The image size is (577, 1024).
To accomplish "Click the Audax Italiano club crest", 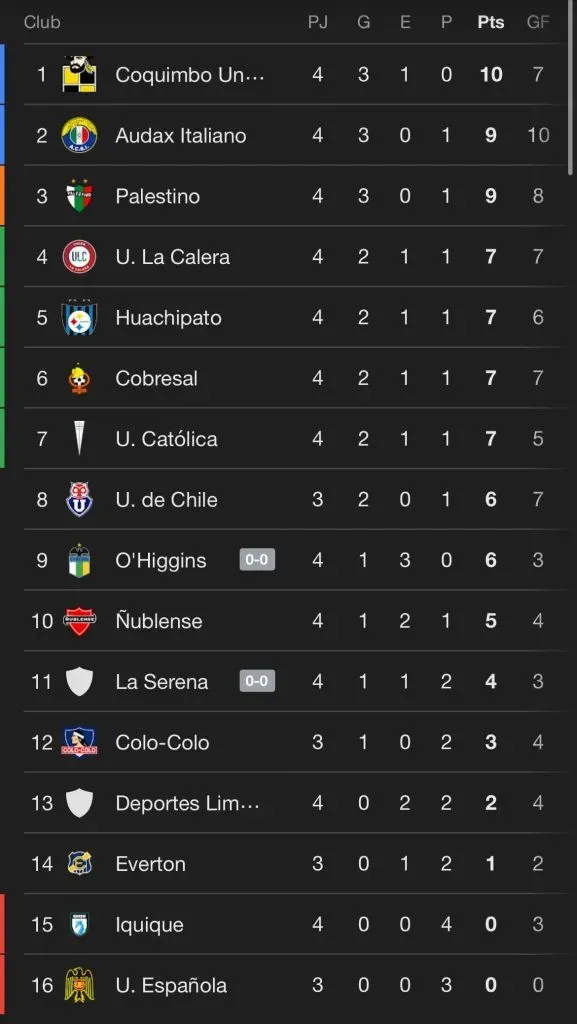I will tap(79, 135).
